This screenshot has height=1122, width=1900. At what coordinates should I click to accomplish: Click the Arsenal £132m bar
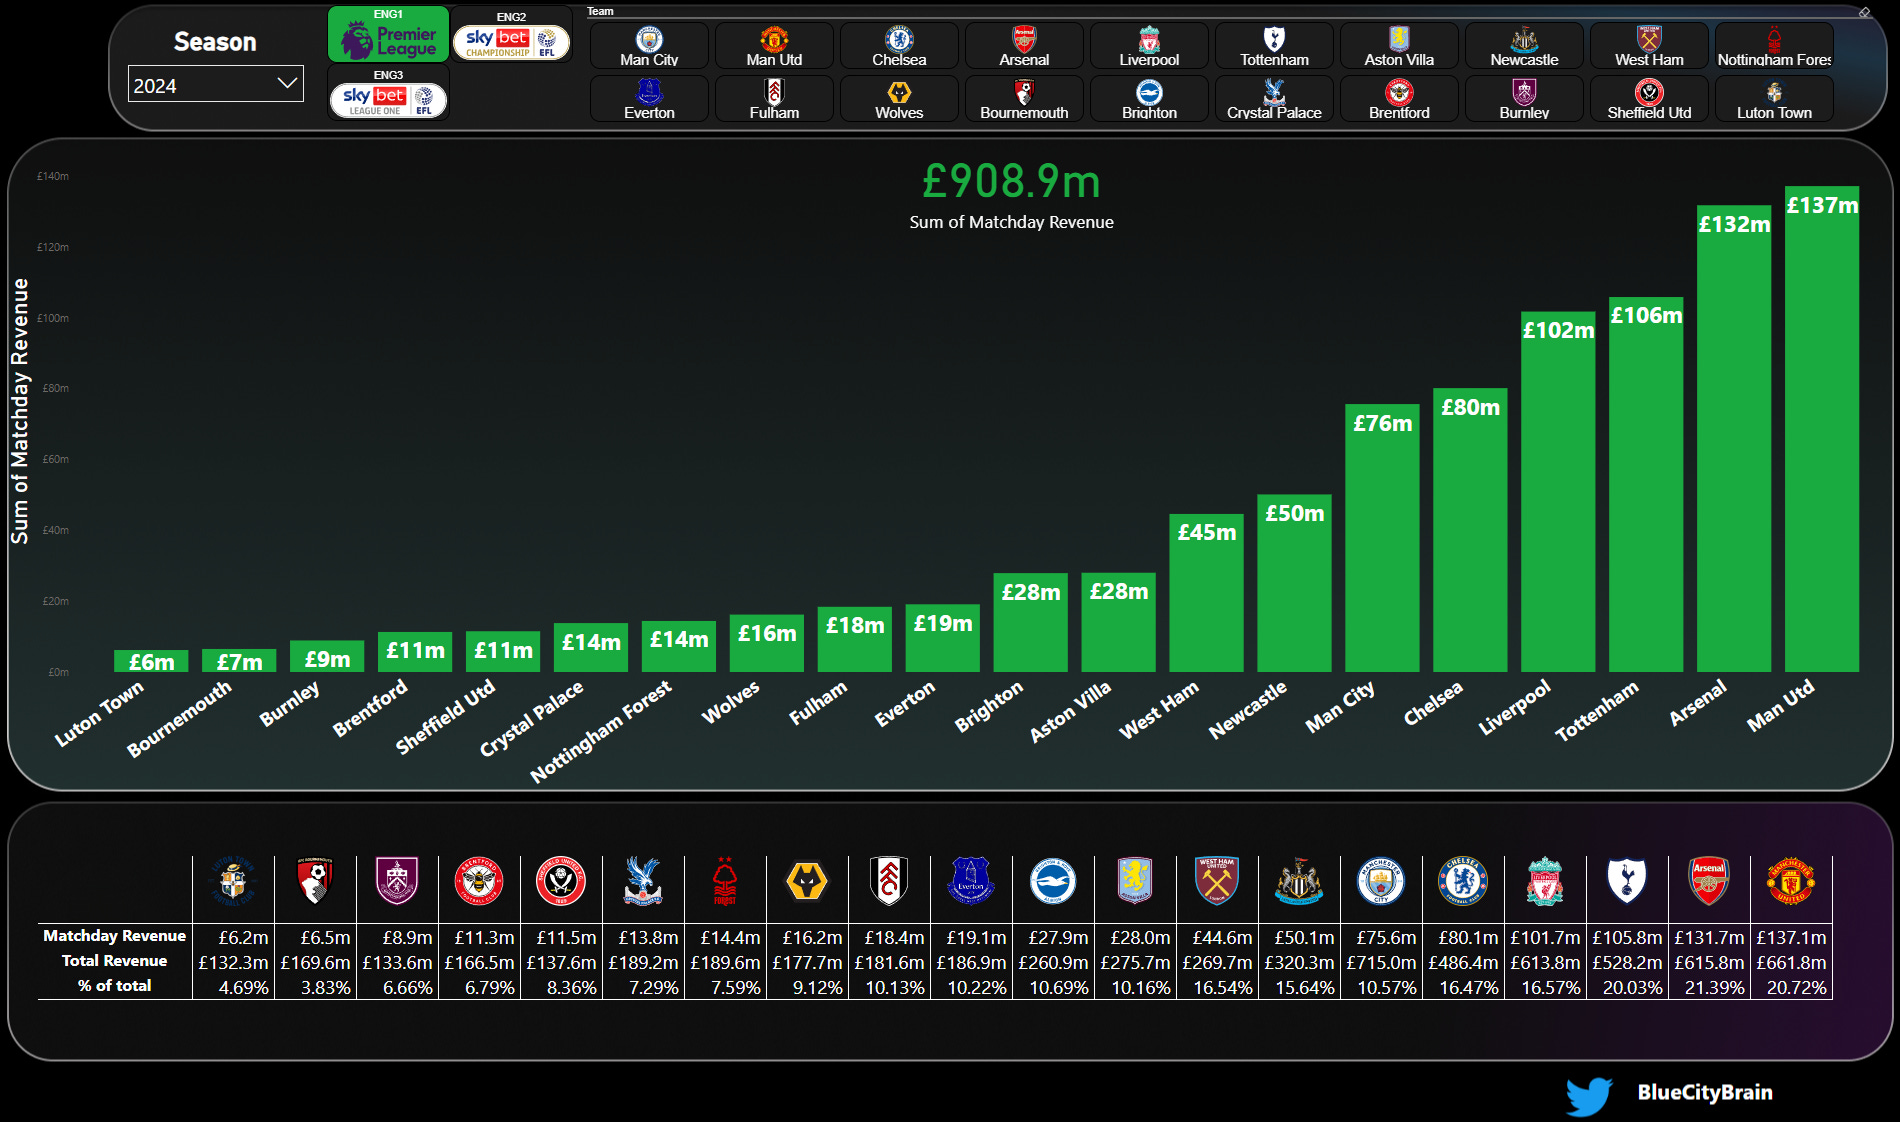pos(1735,439)
